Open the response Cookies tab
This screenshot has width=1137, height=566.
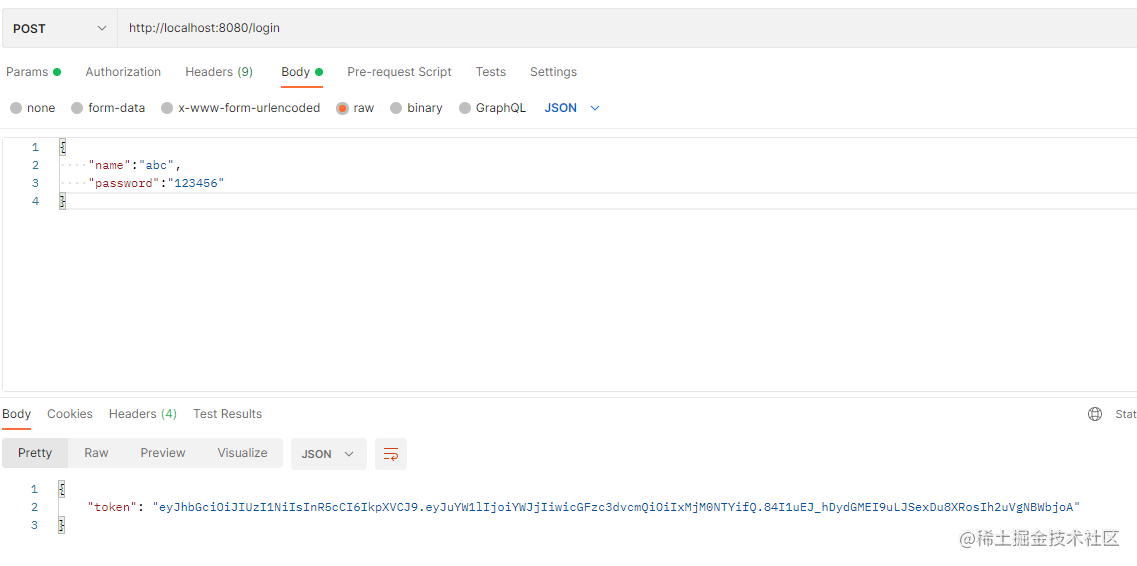pos(70,414)
